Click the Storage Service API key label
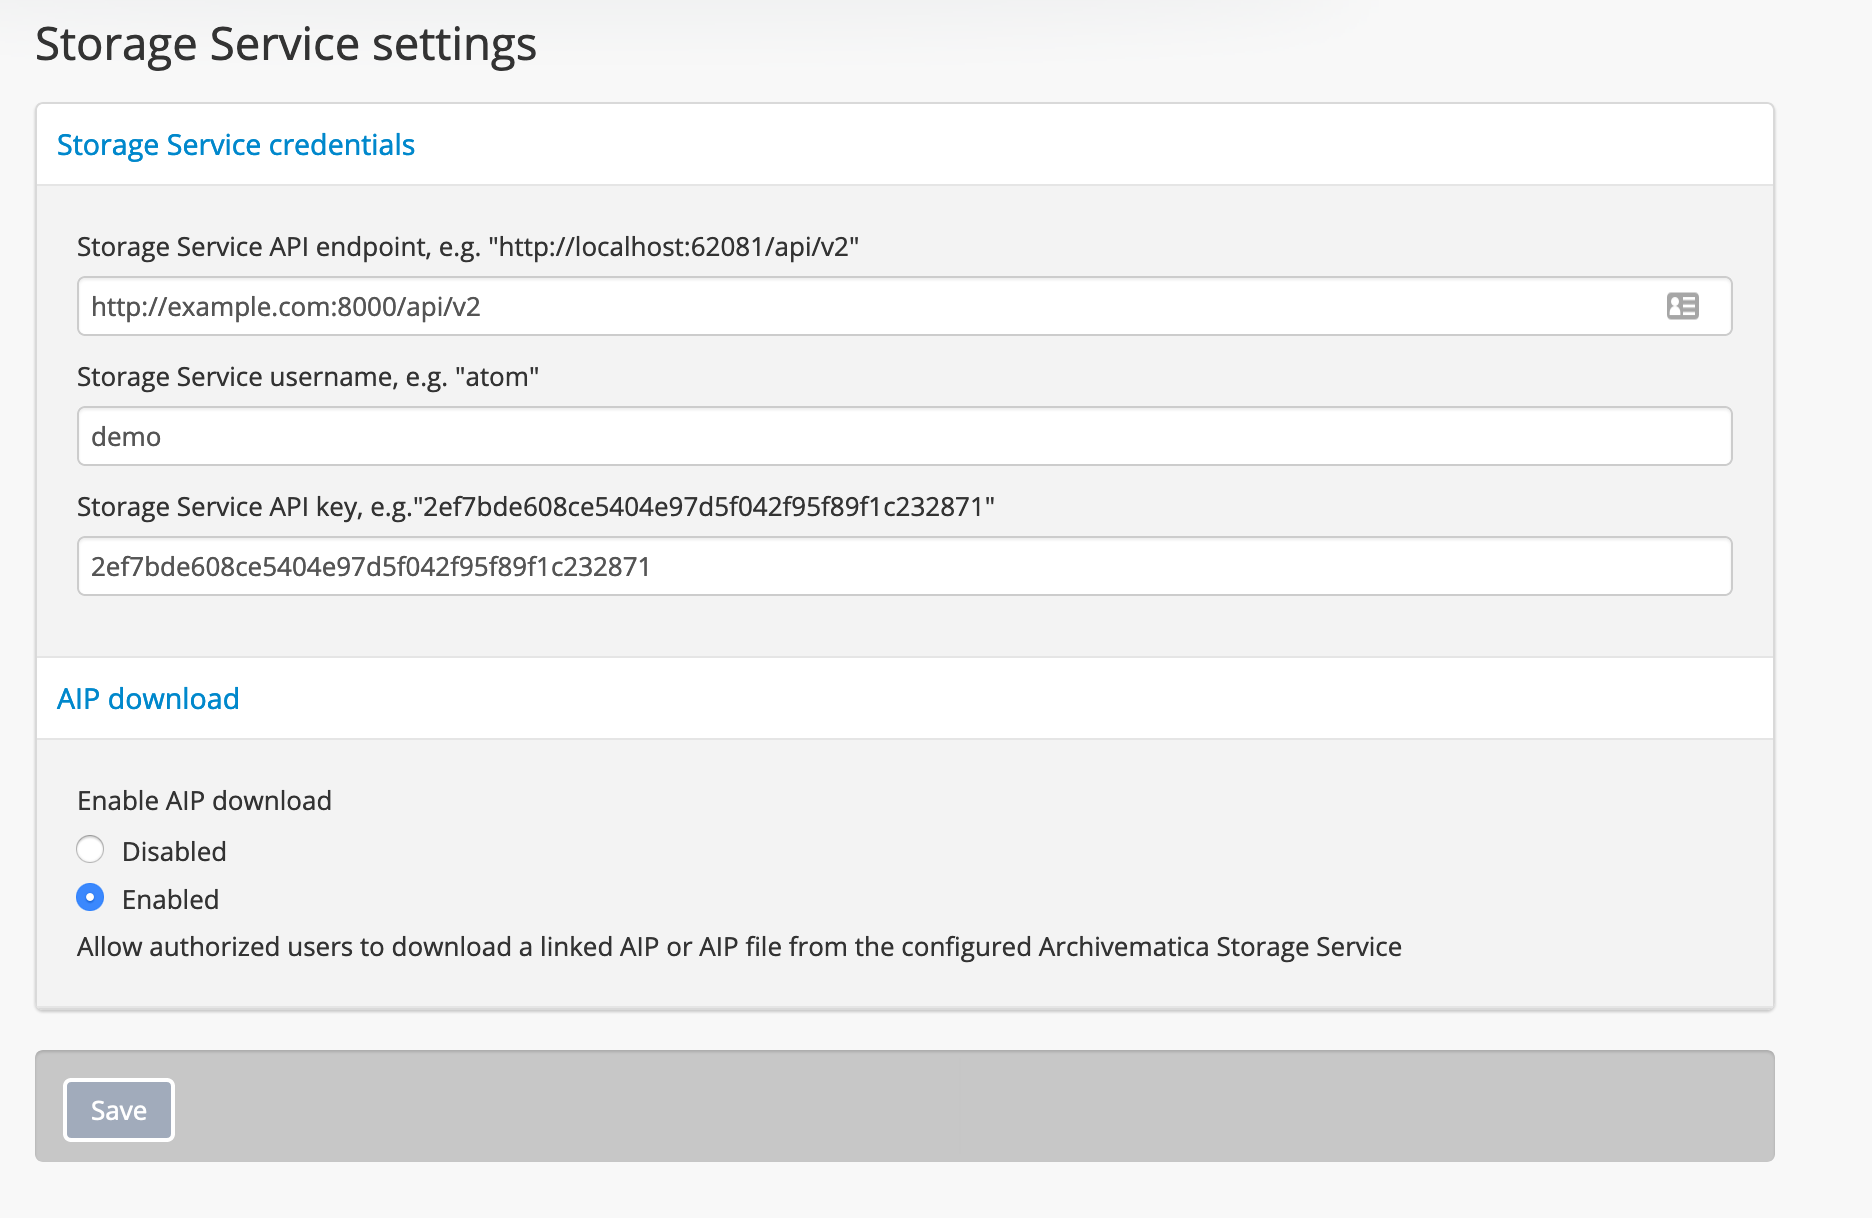 tap(535, 507)
